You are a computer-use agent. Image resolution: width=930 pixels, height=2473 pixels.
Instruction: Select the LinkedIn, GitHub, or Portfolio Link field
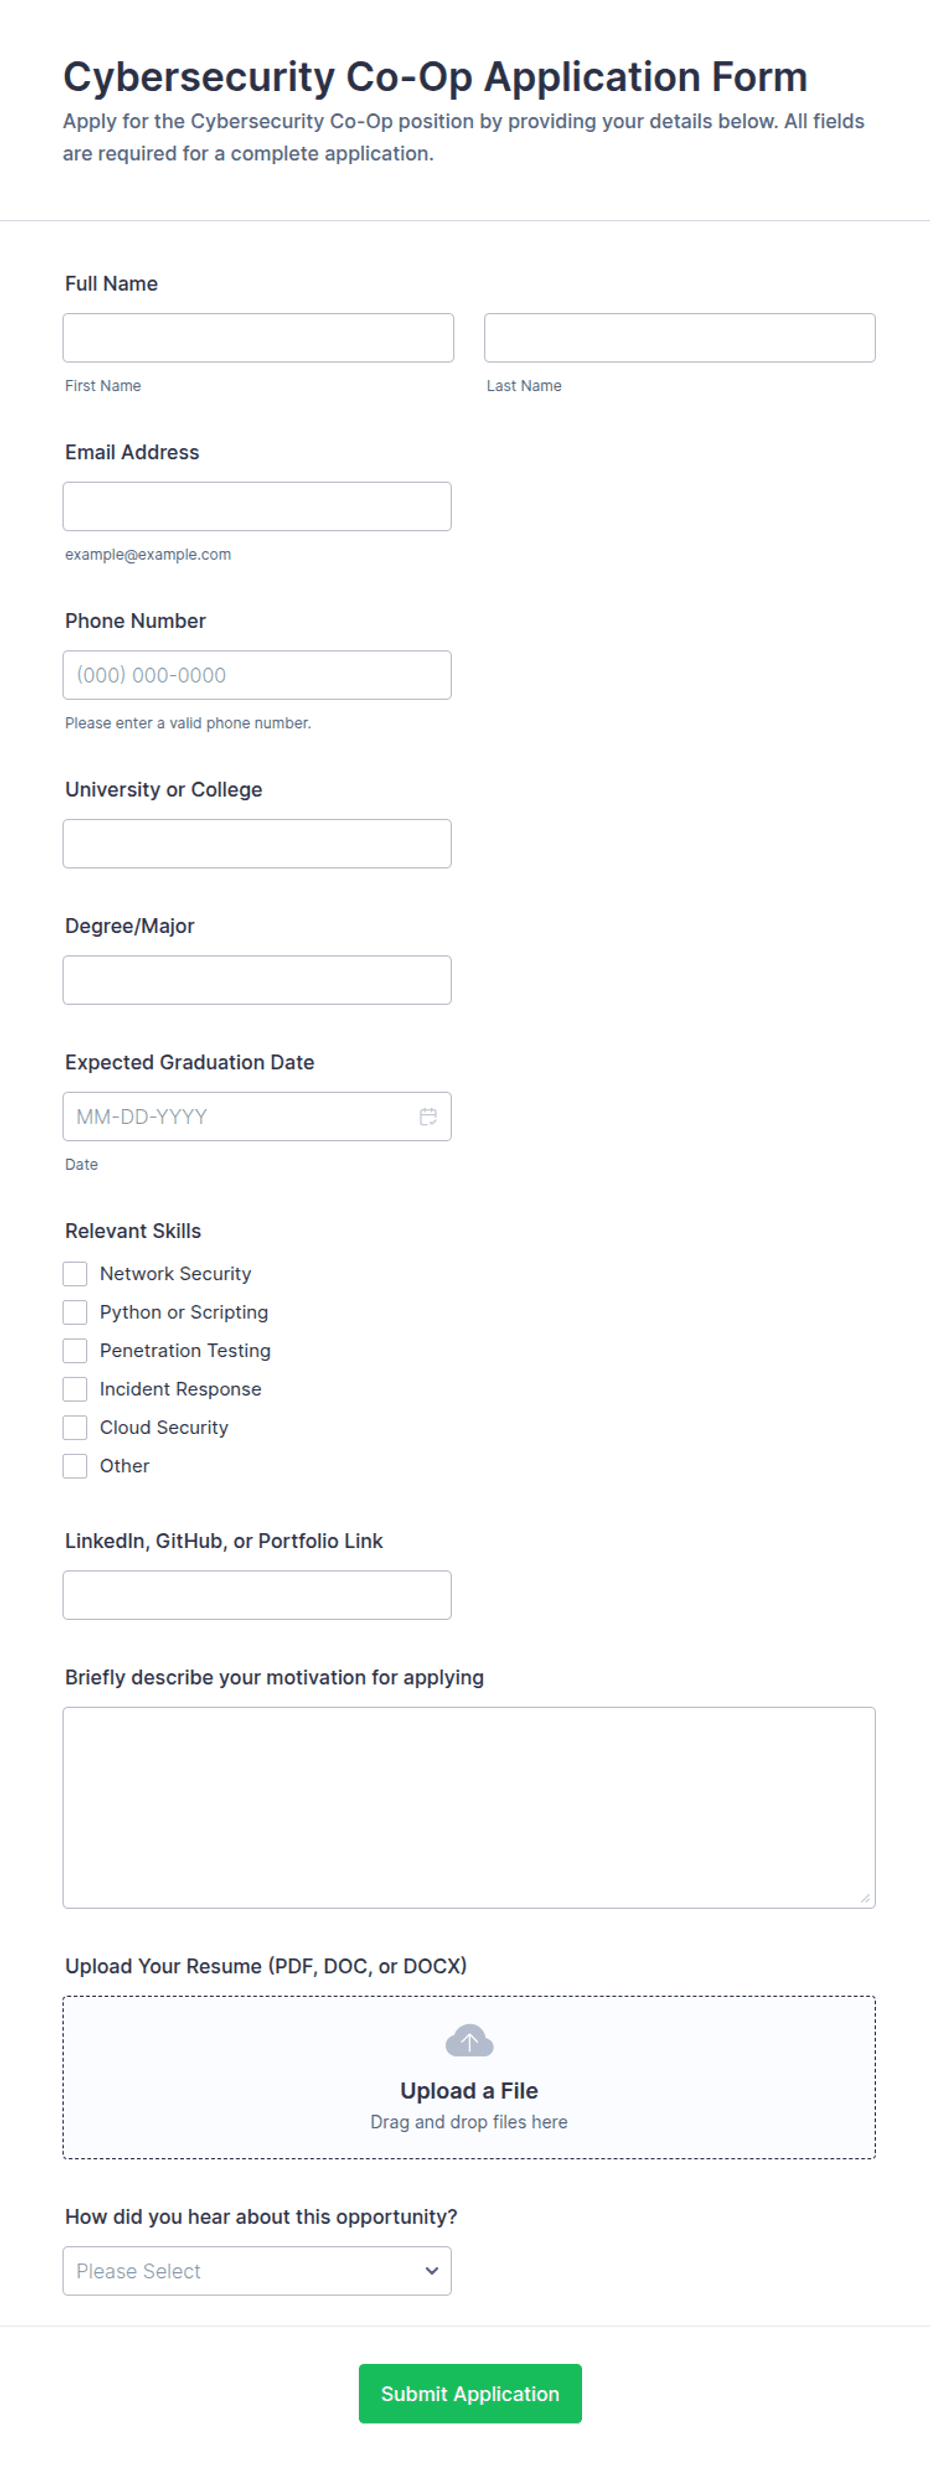tap(257, 1595)
